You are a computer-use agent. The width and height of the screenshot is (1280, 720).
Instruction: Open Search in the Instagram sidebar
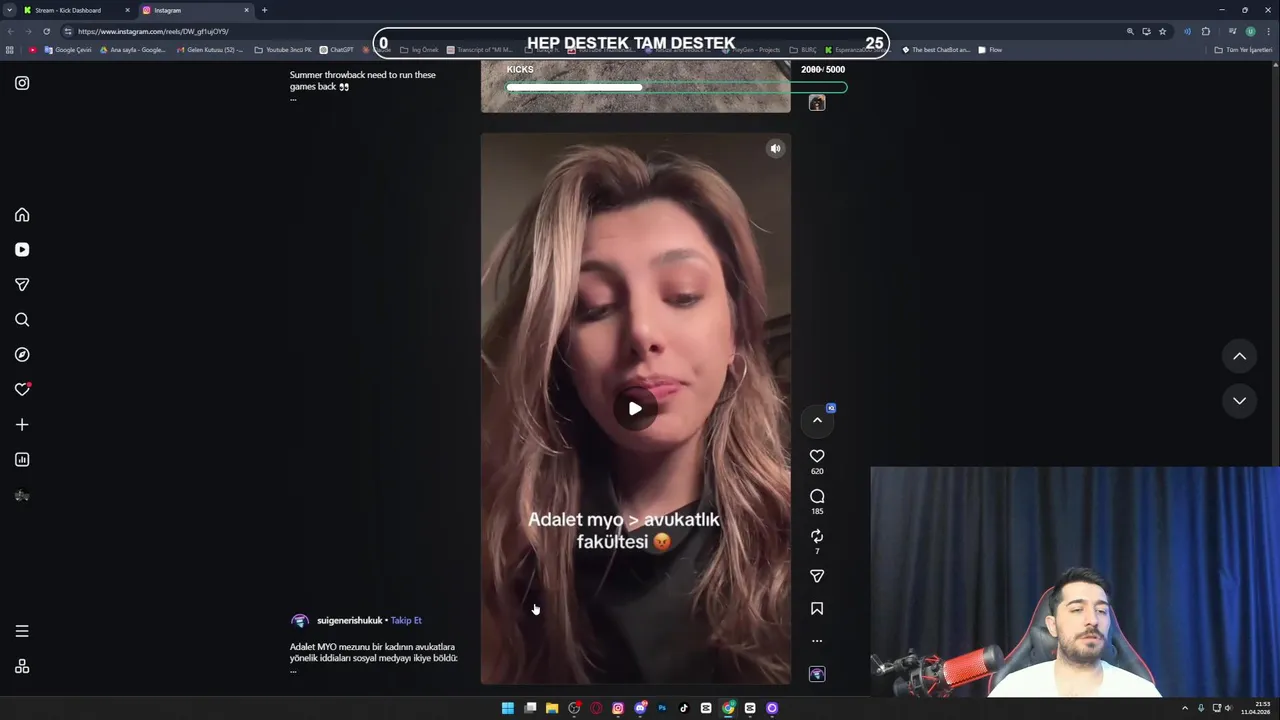click(22, 320)
